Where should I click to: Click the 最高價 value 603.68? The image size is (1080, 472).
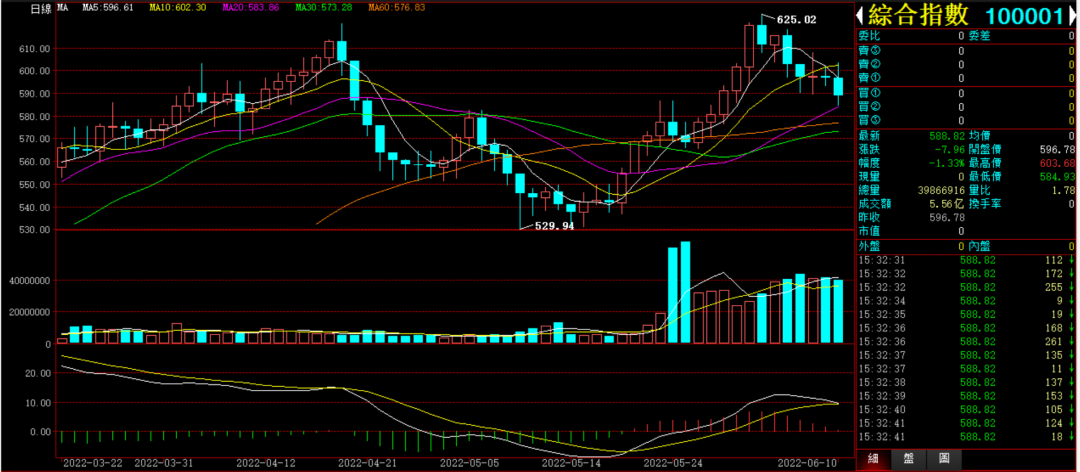point(1059,163)
